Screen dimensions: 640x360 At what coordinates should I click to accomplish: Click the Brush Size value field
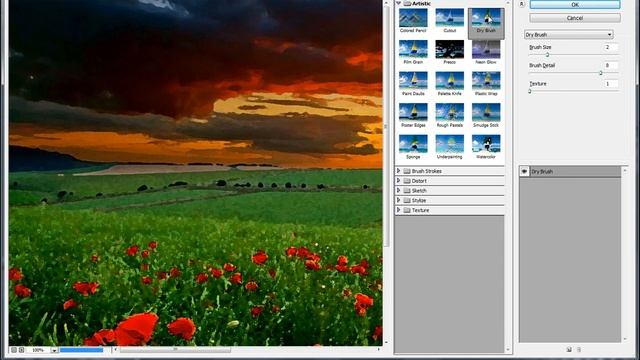611,47
